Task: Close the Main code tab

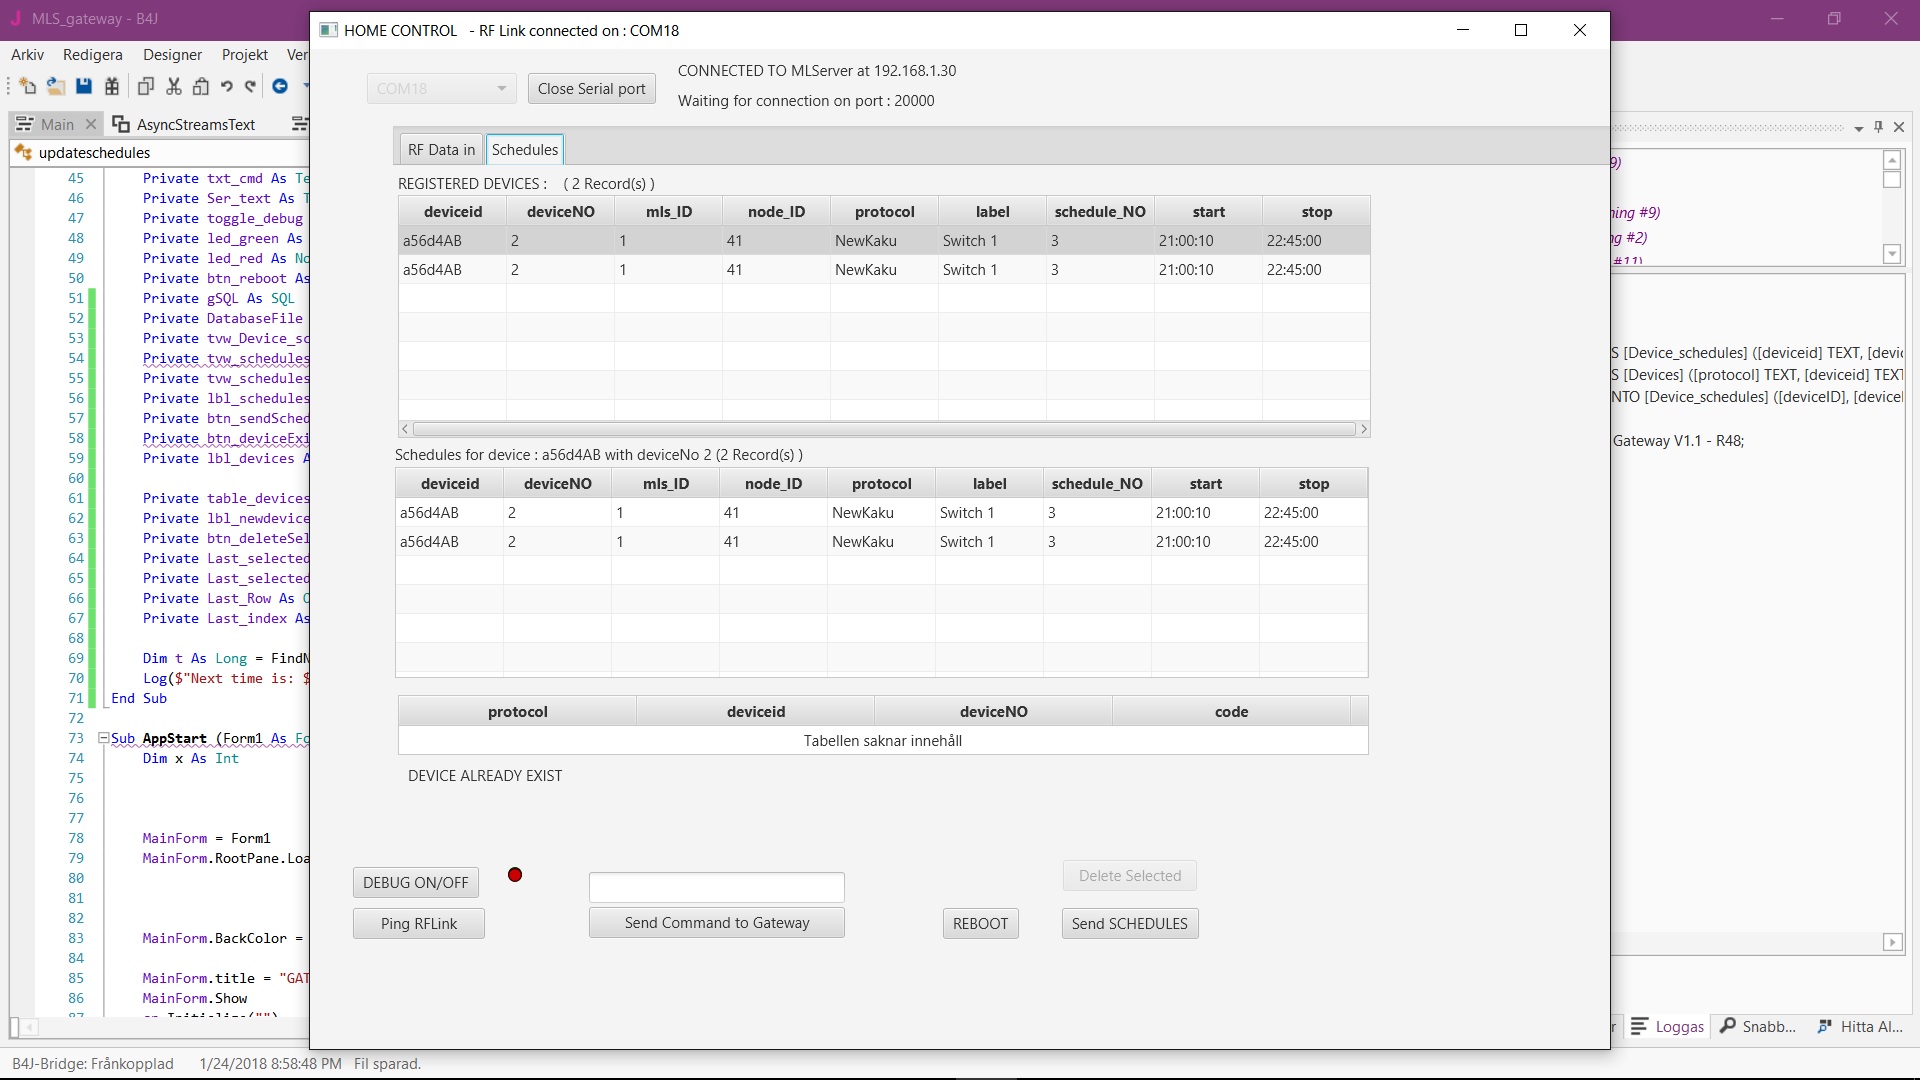Action: coord(91,124)
